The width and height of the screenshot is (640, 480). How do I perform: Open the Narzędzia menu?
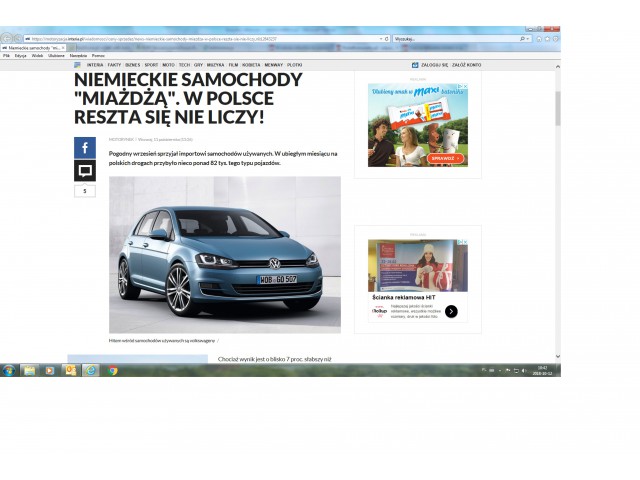click(78, 55)
